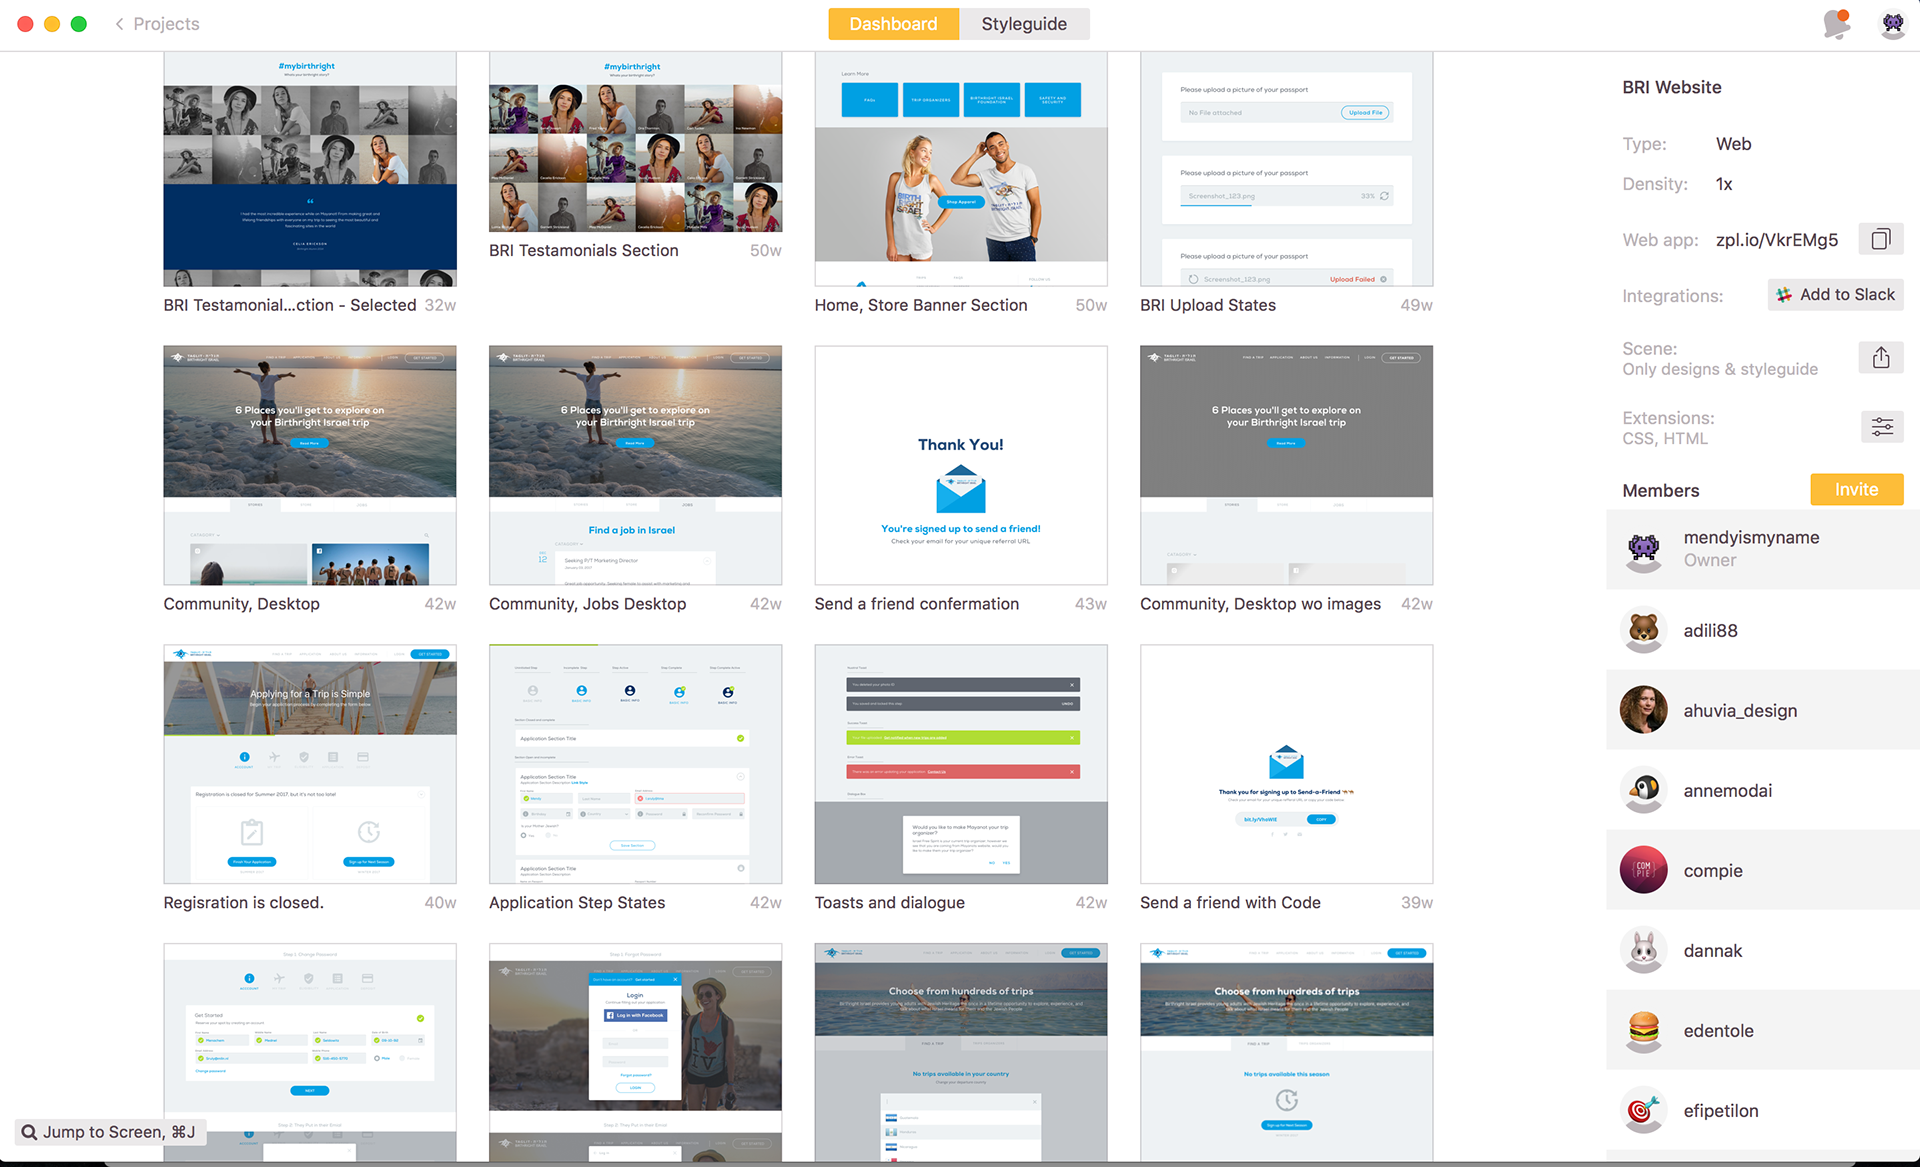Go back to Projects
Viewport: 1920px width, 1167px height.
click(157, 23)
